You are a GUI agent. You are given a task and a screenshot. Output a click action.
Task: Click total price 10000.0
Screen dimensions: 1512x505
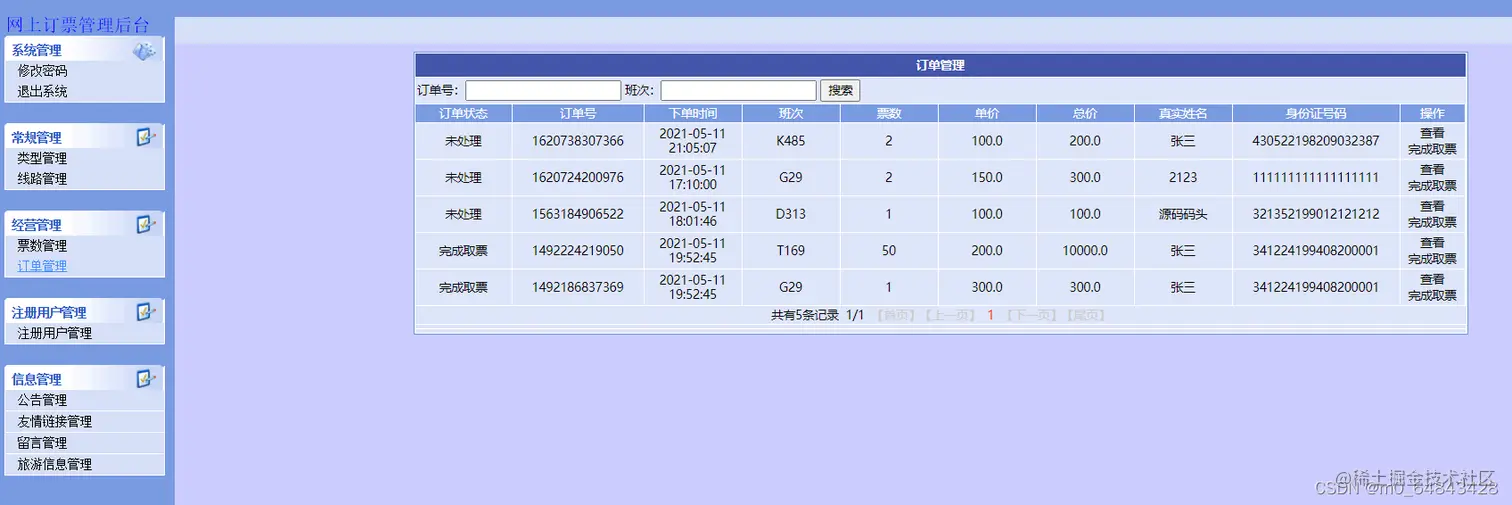coord(1085,251)
